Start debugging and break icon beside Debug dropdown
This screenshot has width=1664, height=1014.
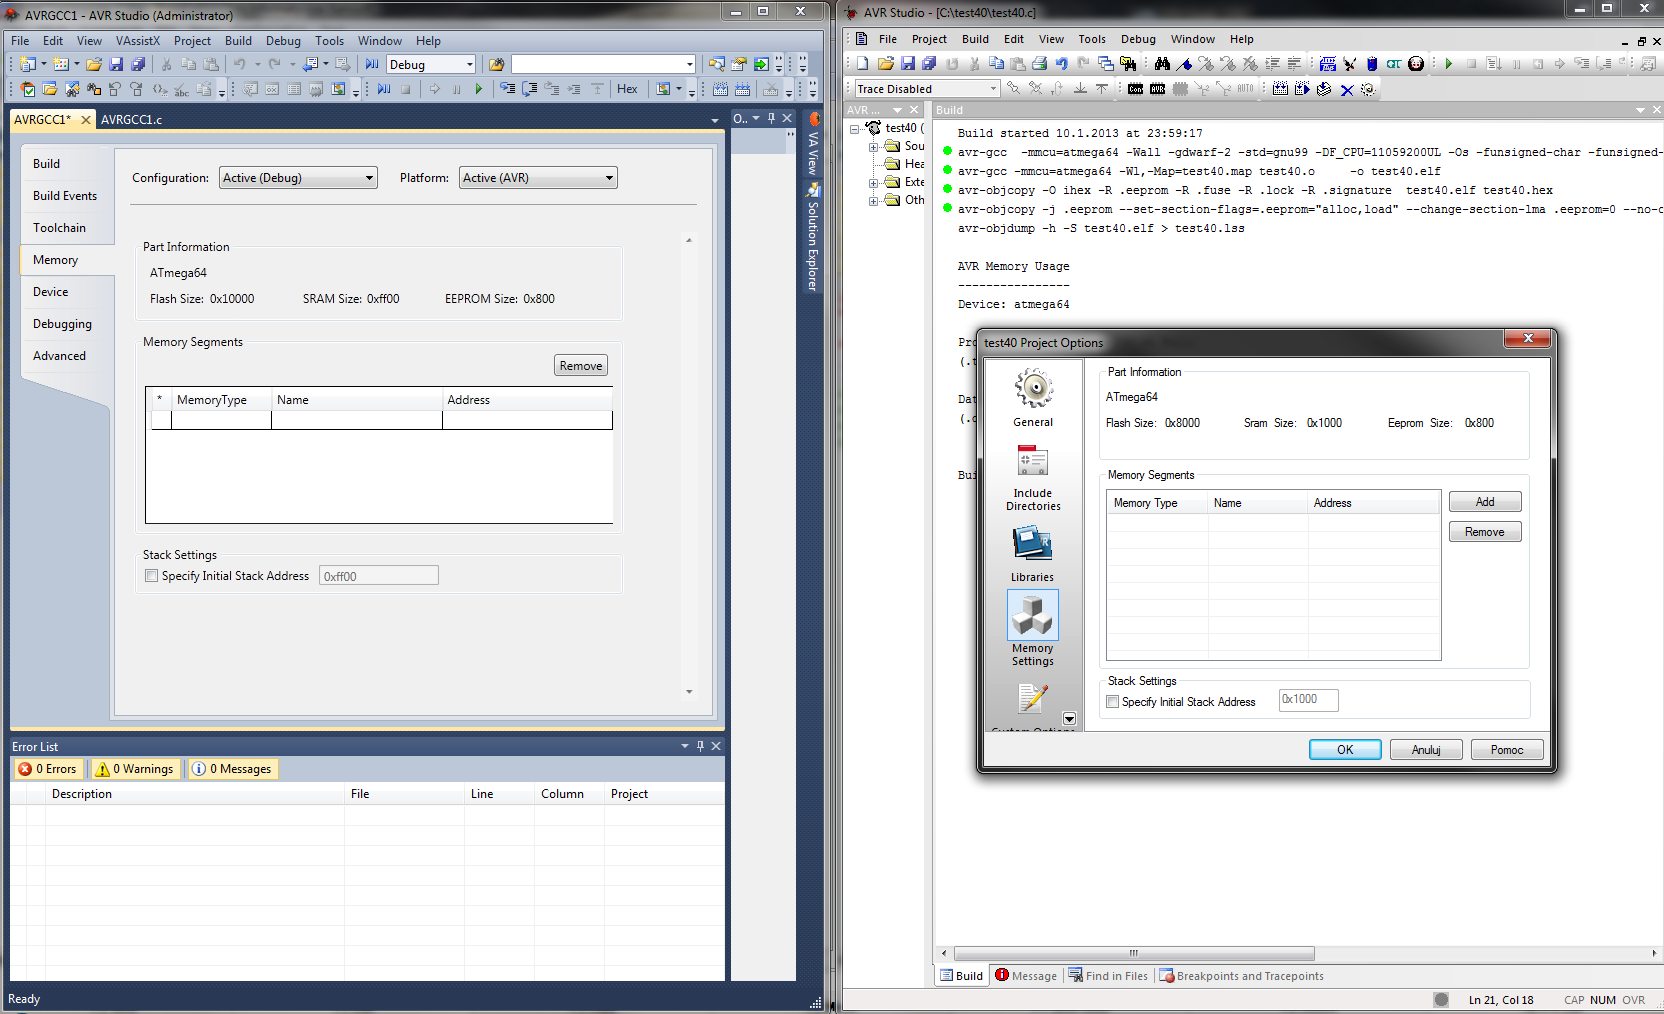[x=372, y=64]
